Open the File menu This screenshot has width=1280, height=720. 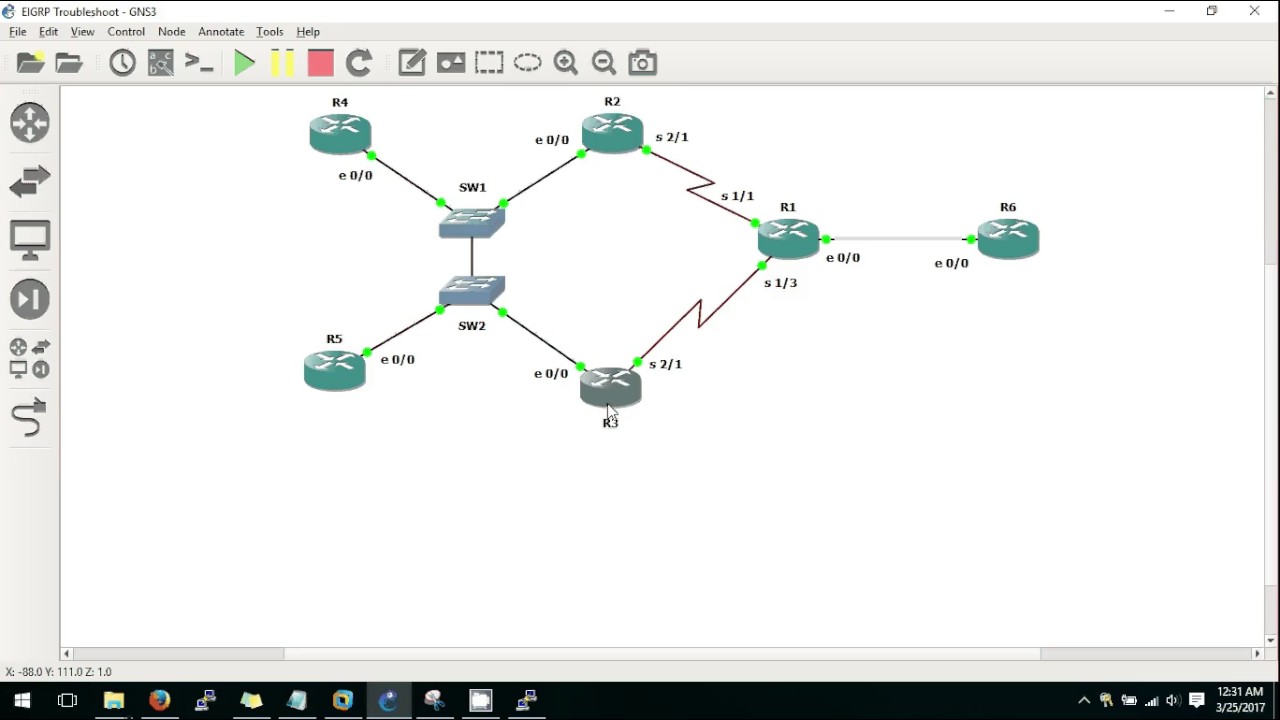click(x=18, y=32)
